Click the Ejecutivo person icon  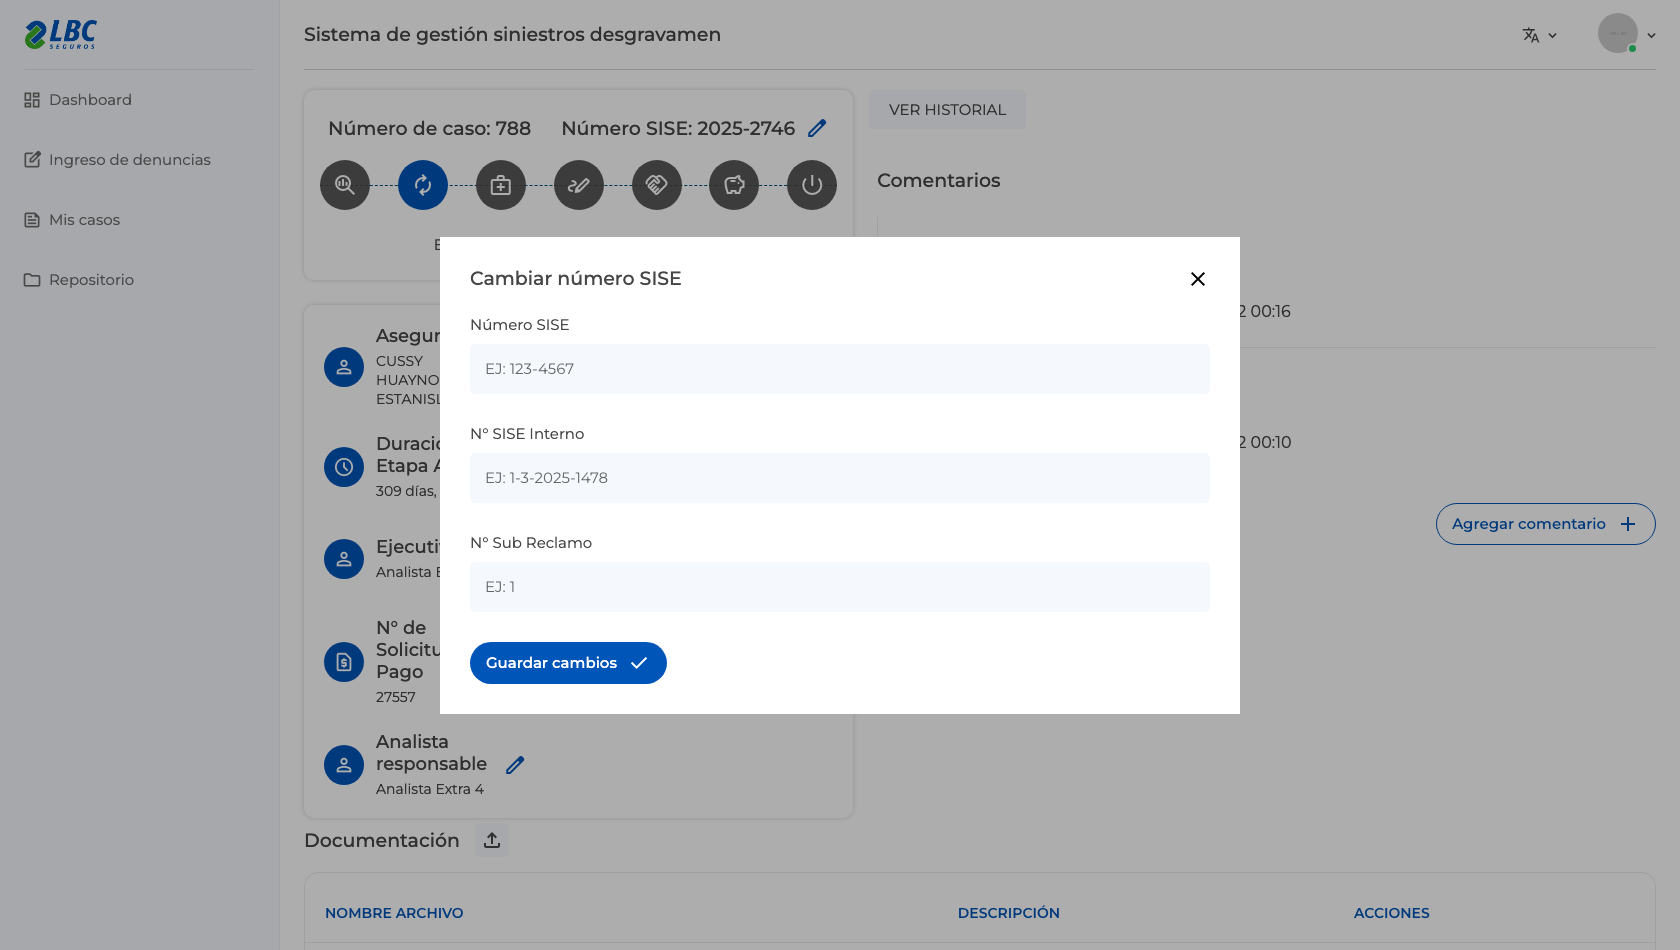tap(344, 559)
